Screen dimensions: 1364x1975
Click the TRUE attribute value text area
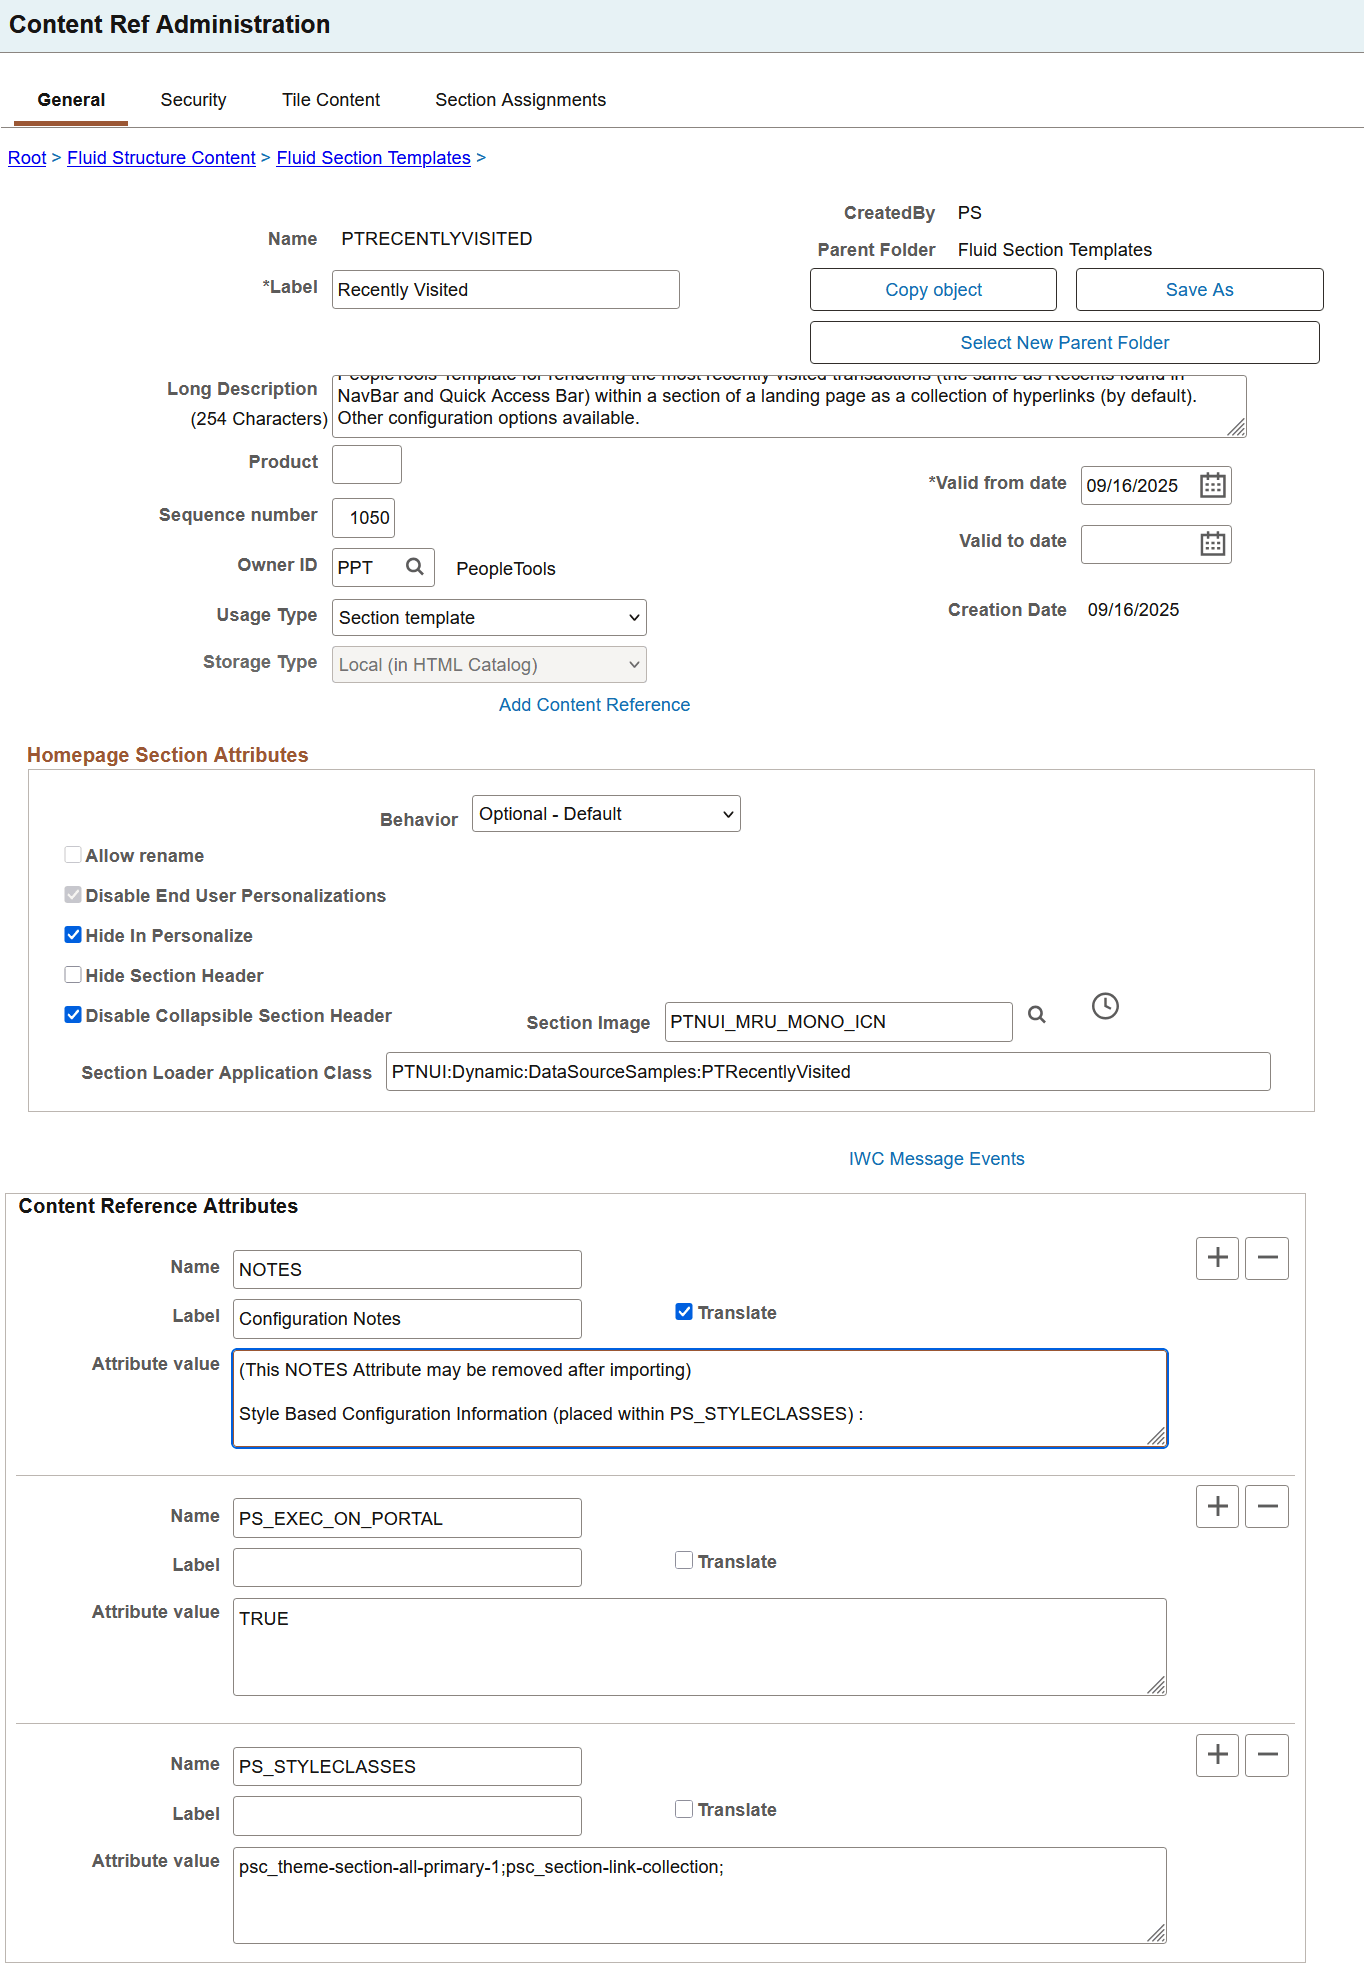(700, 1647)
